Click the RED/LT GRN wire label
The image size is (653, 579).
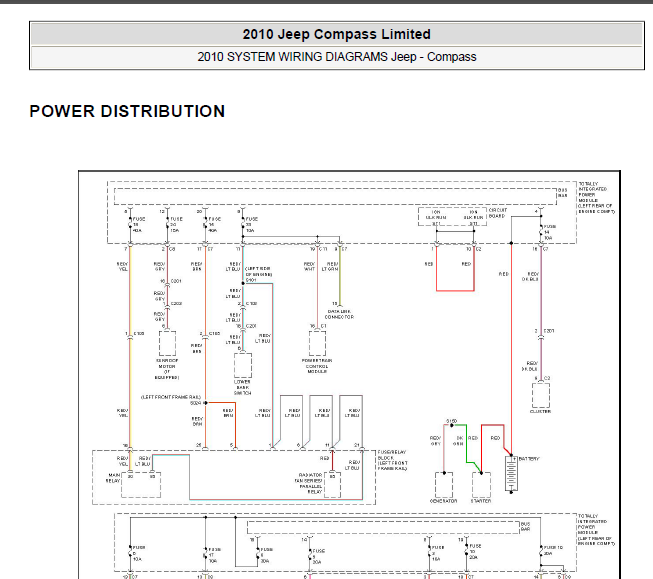tap(330, 267)
